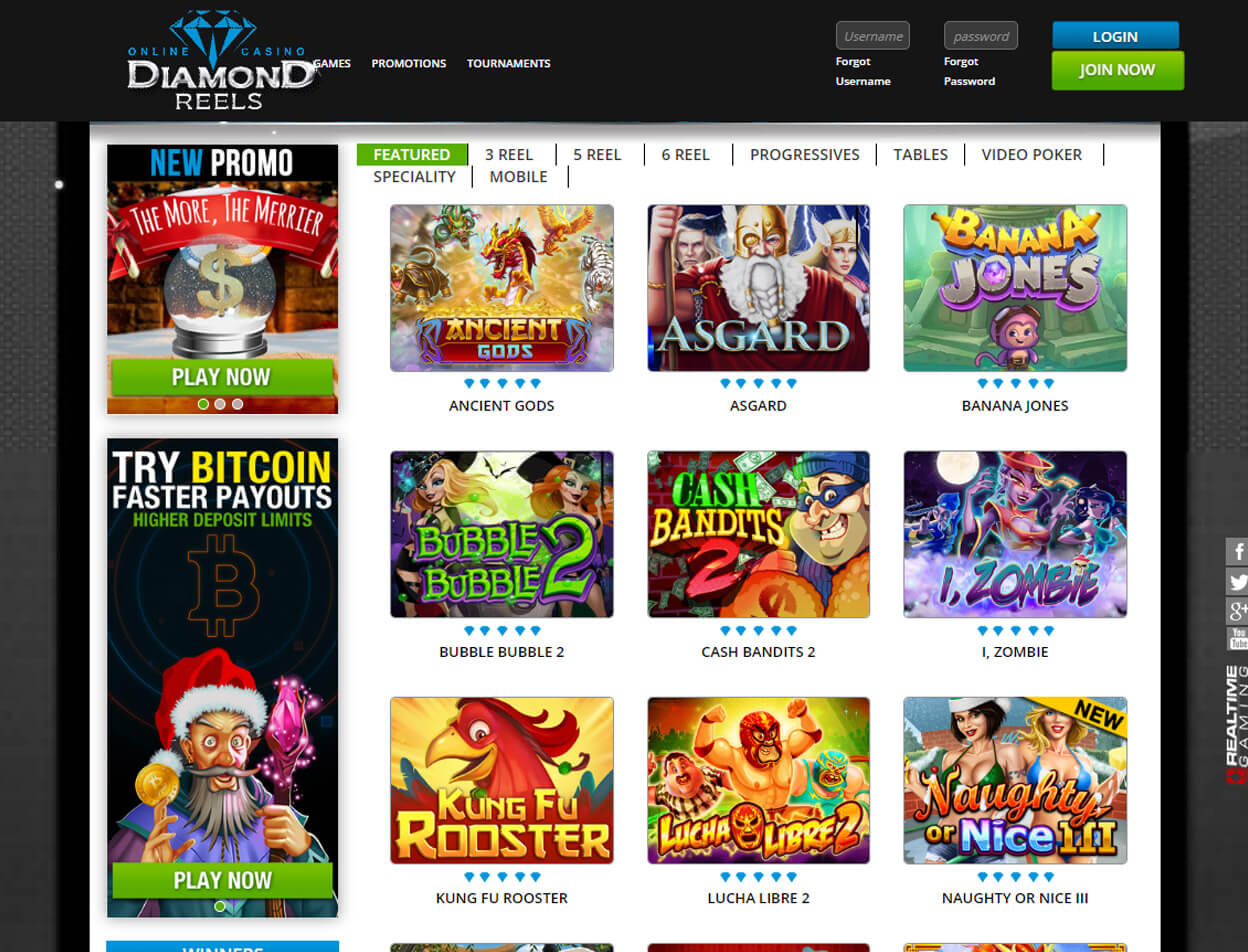This screenshot has width=1248, height=952.
Task: Click the NAUGHTY OR NICE III title text
Action: pyautogui.click(x=1015, y=898)
